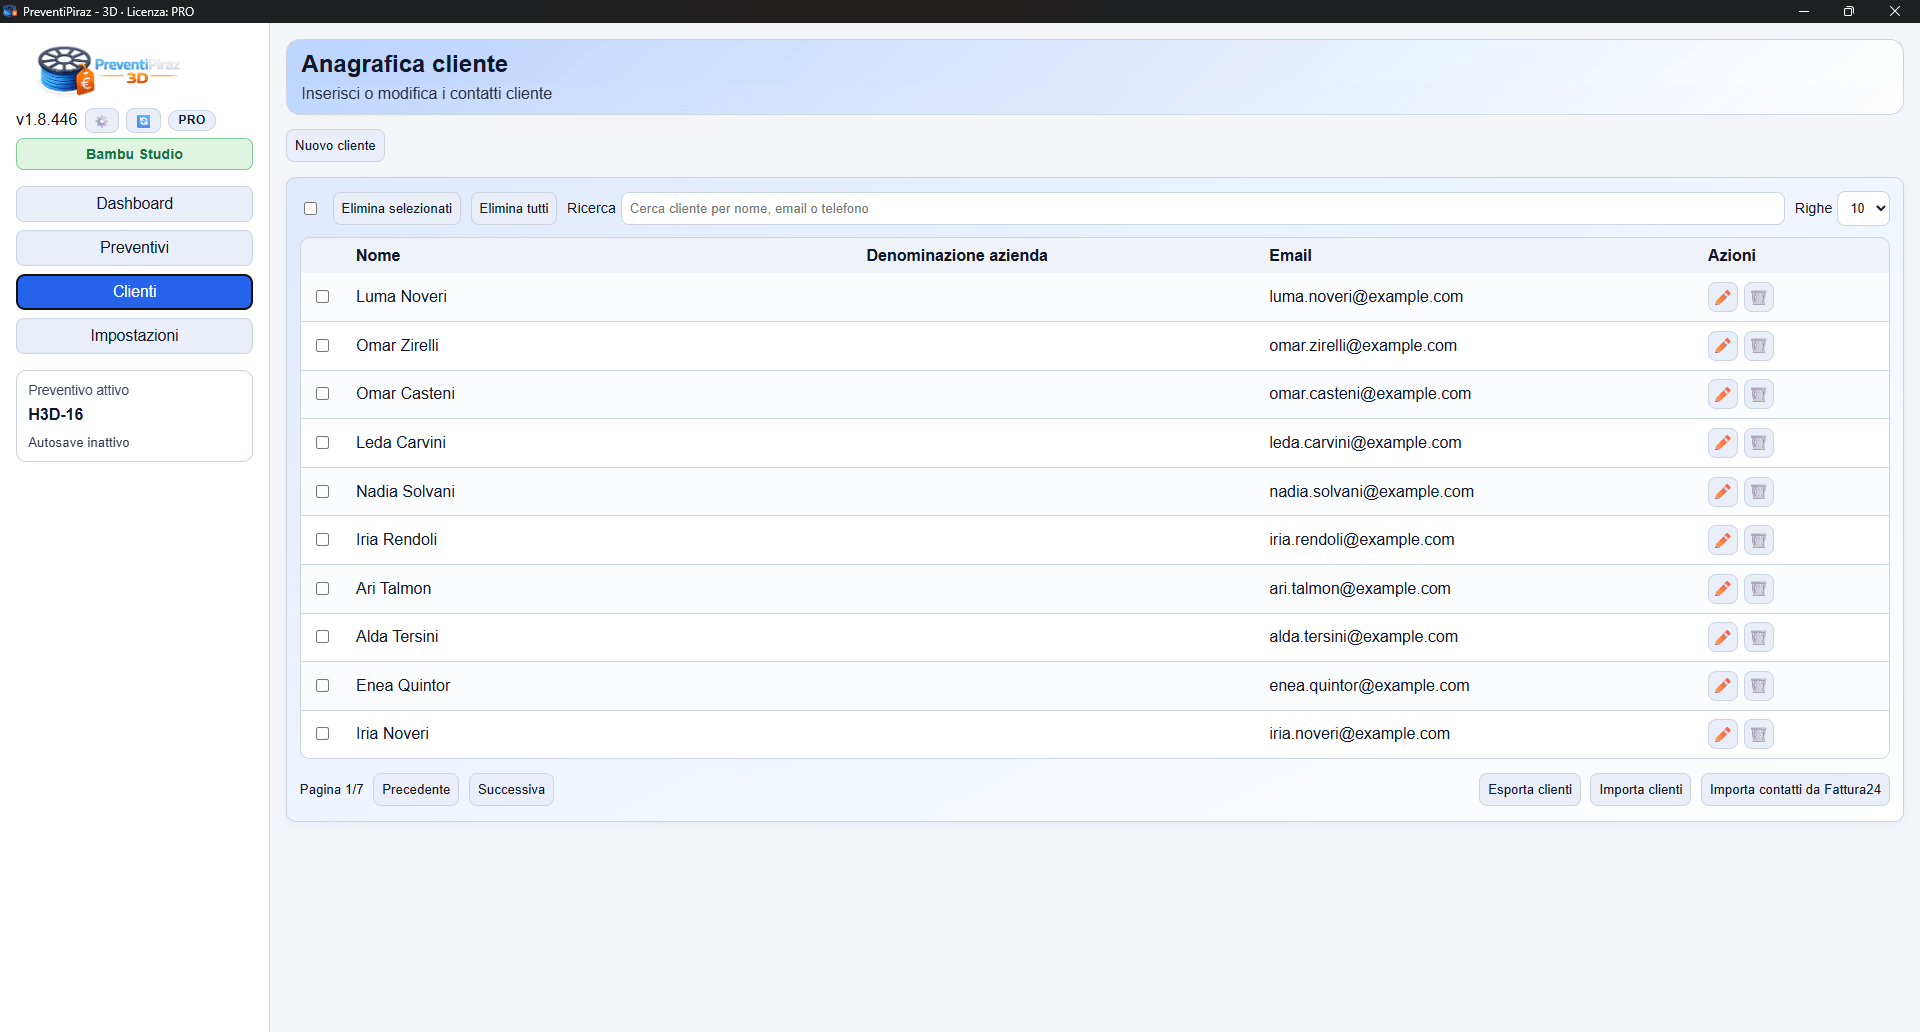Toggle the select-all checkbox beside Elimina selezionati

(x=310, y=209)
